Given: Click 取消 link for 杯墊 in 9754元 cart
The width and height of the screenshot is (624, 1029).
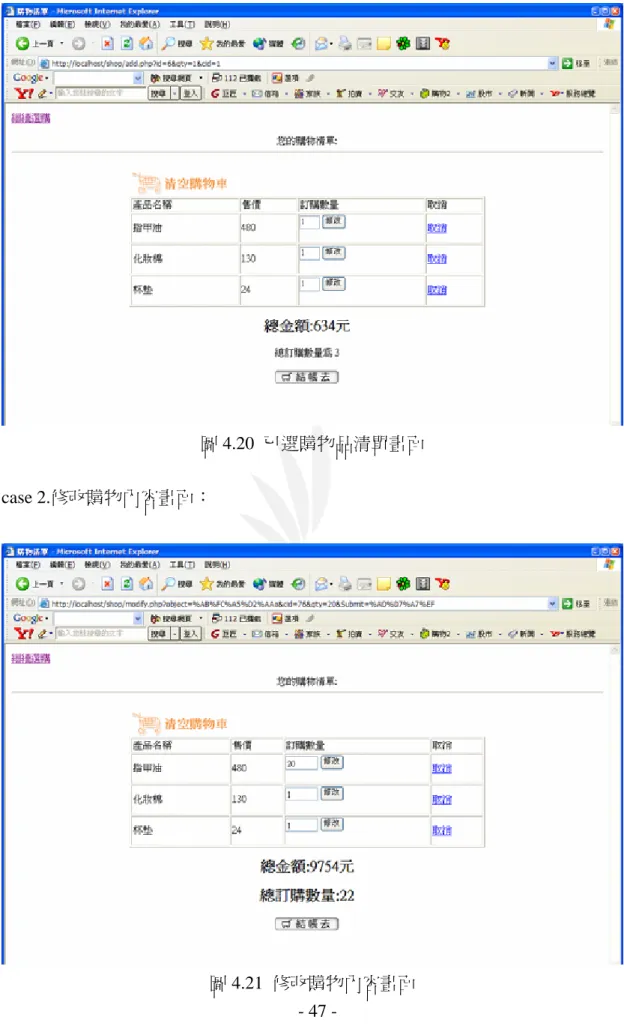Looking at the screenshot, I should tap(442, 830).
